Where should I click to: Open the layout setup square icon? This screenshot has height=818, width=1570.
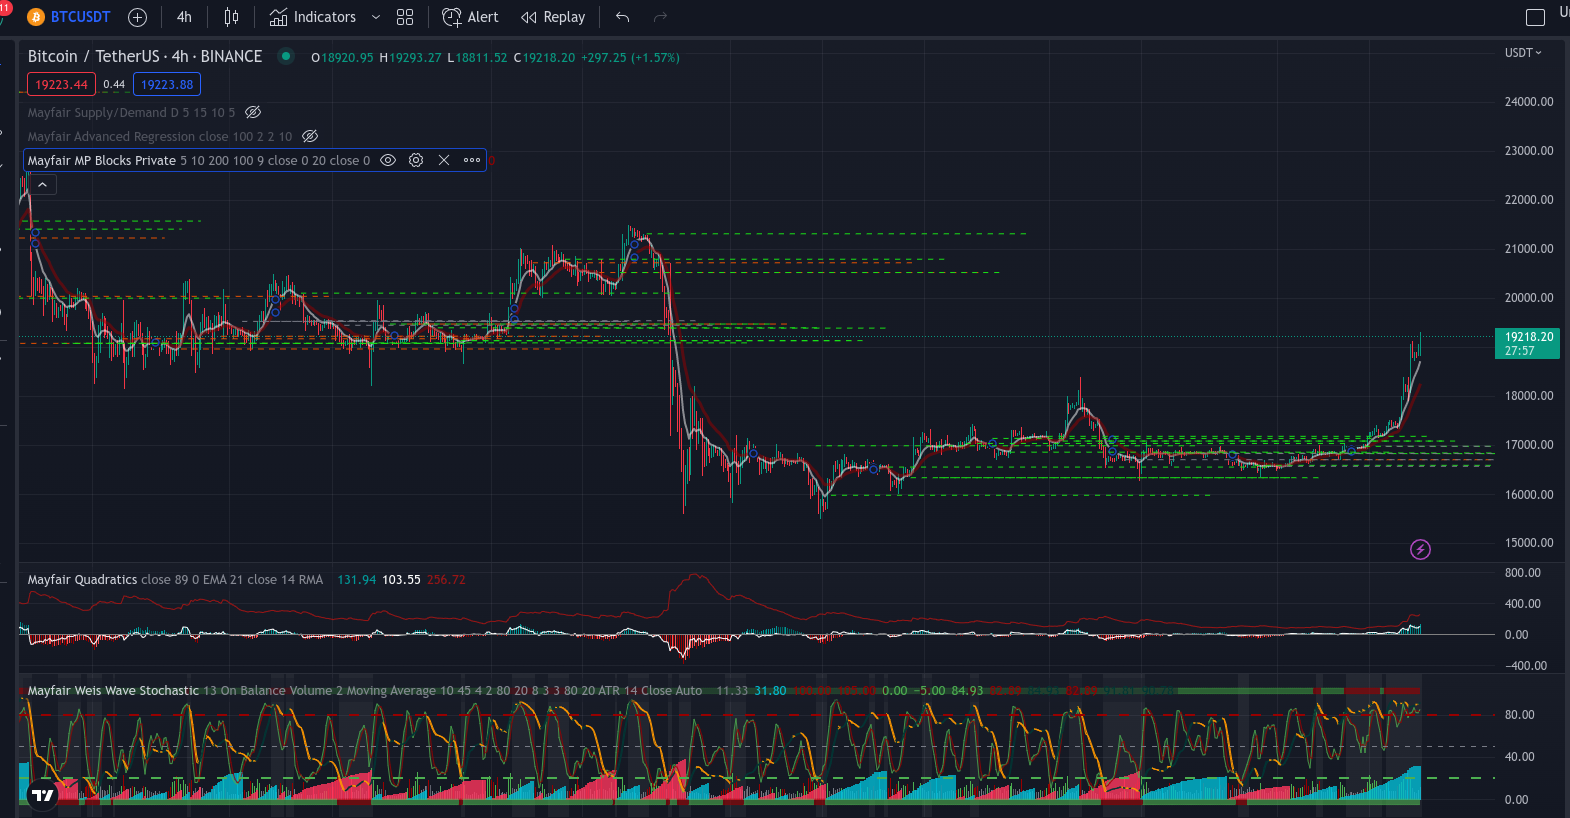tap(1535, 17)
